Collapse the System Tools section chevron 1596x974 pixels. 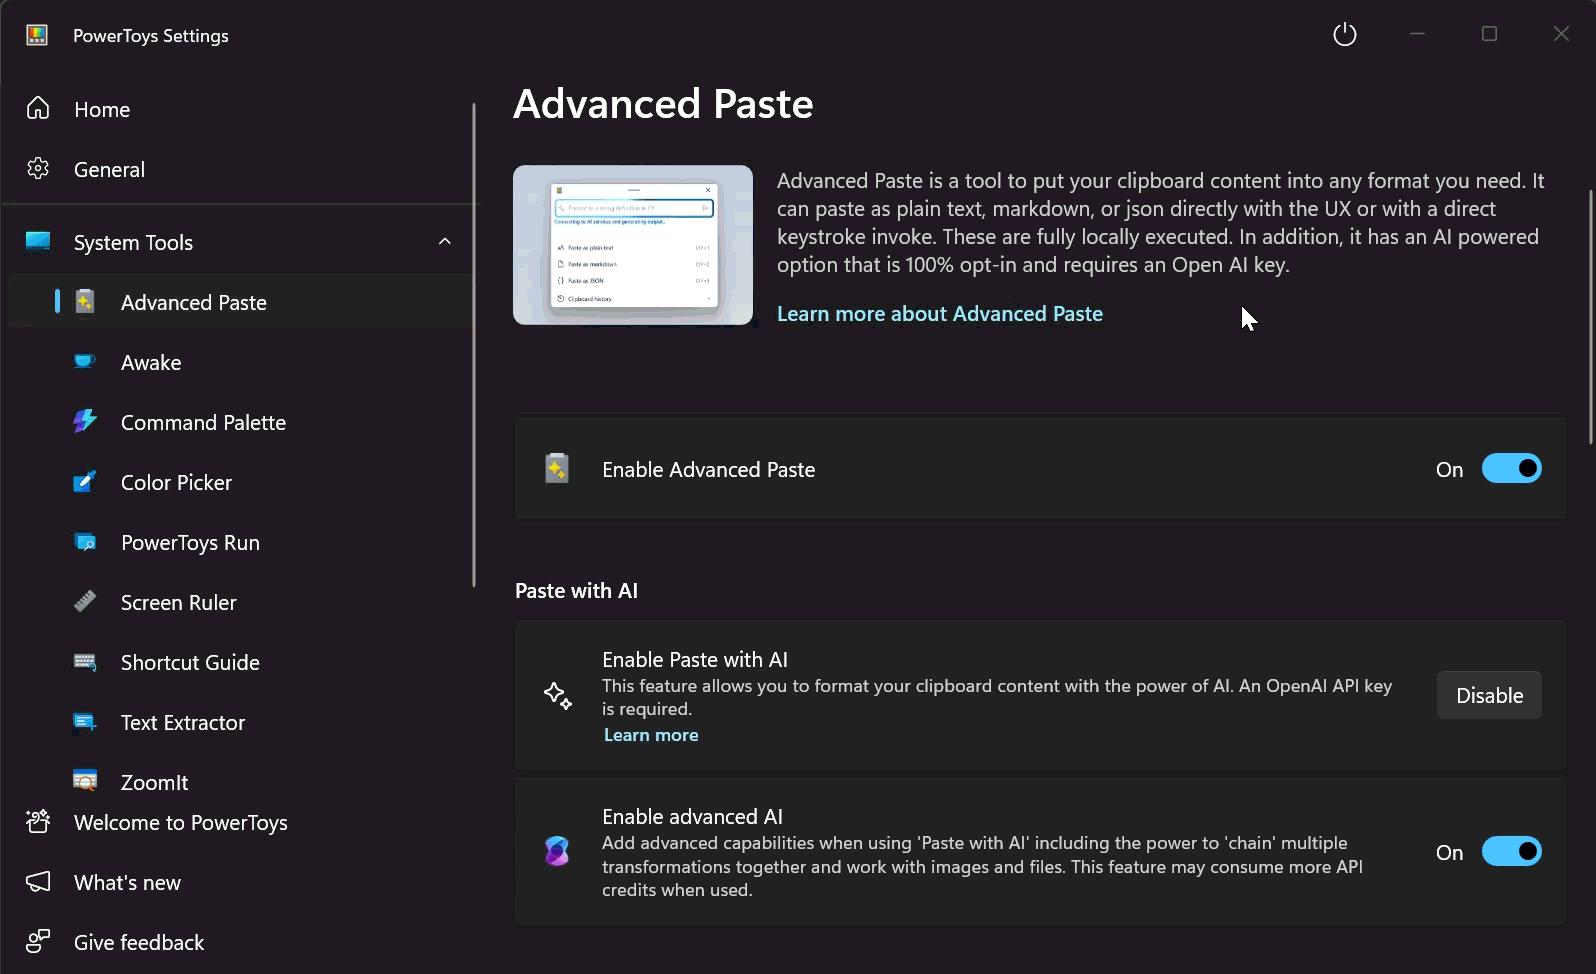point(445,242)
